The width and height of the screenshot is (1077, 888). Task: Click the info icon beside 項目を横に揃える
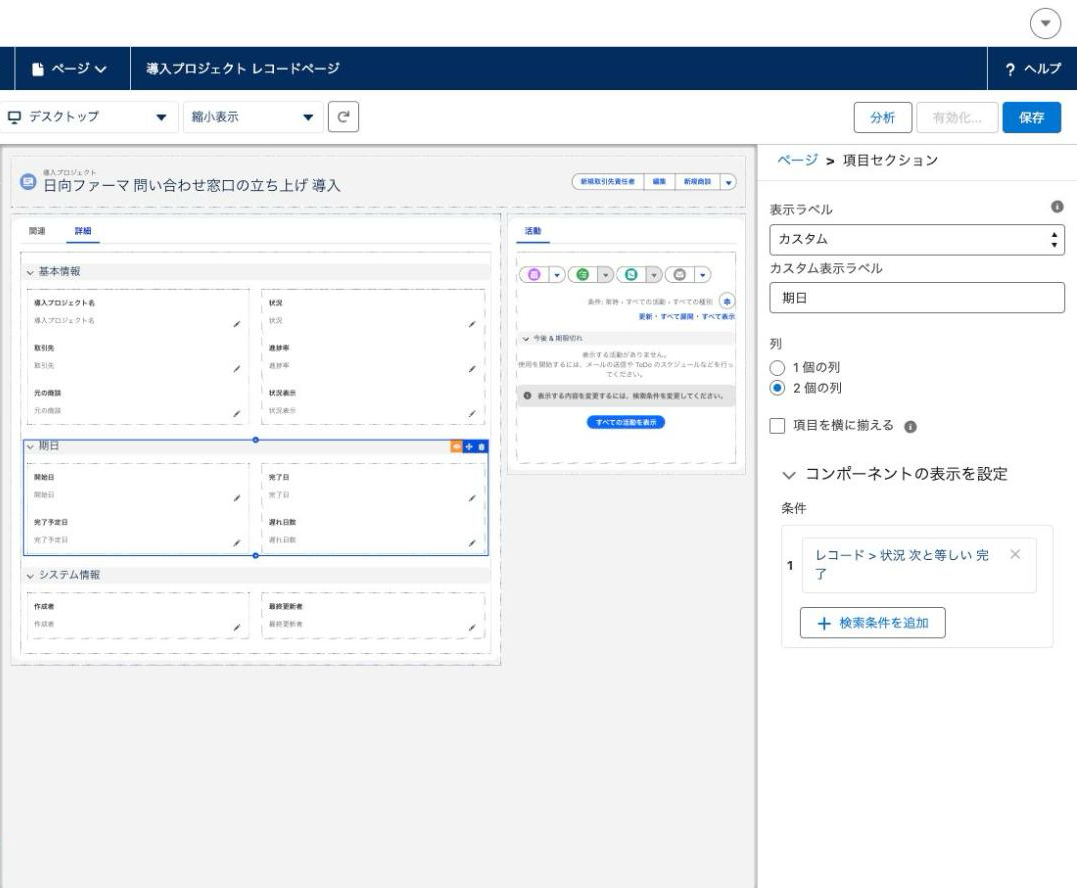click(x=911, y=426)
